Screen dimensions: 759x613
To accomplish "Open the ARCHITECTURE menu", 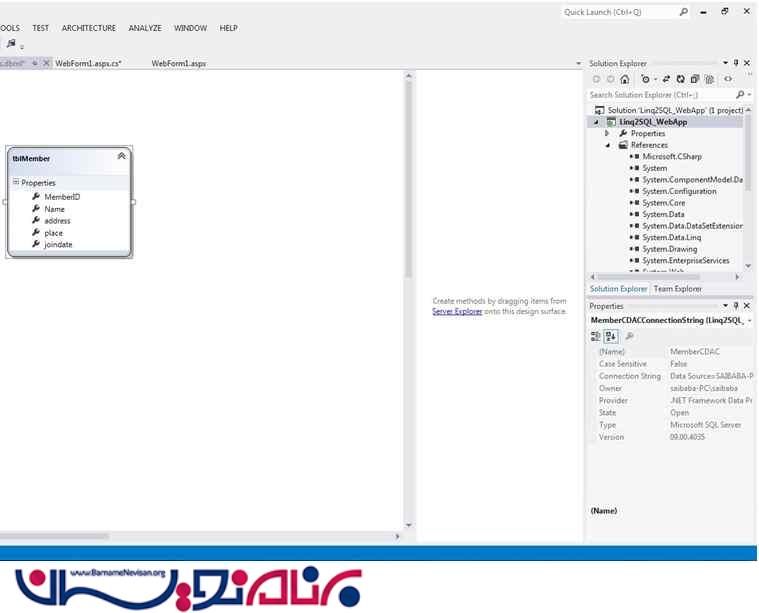I will point(88,28).
